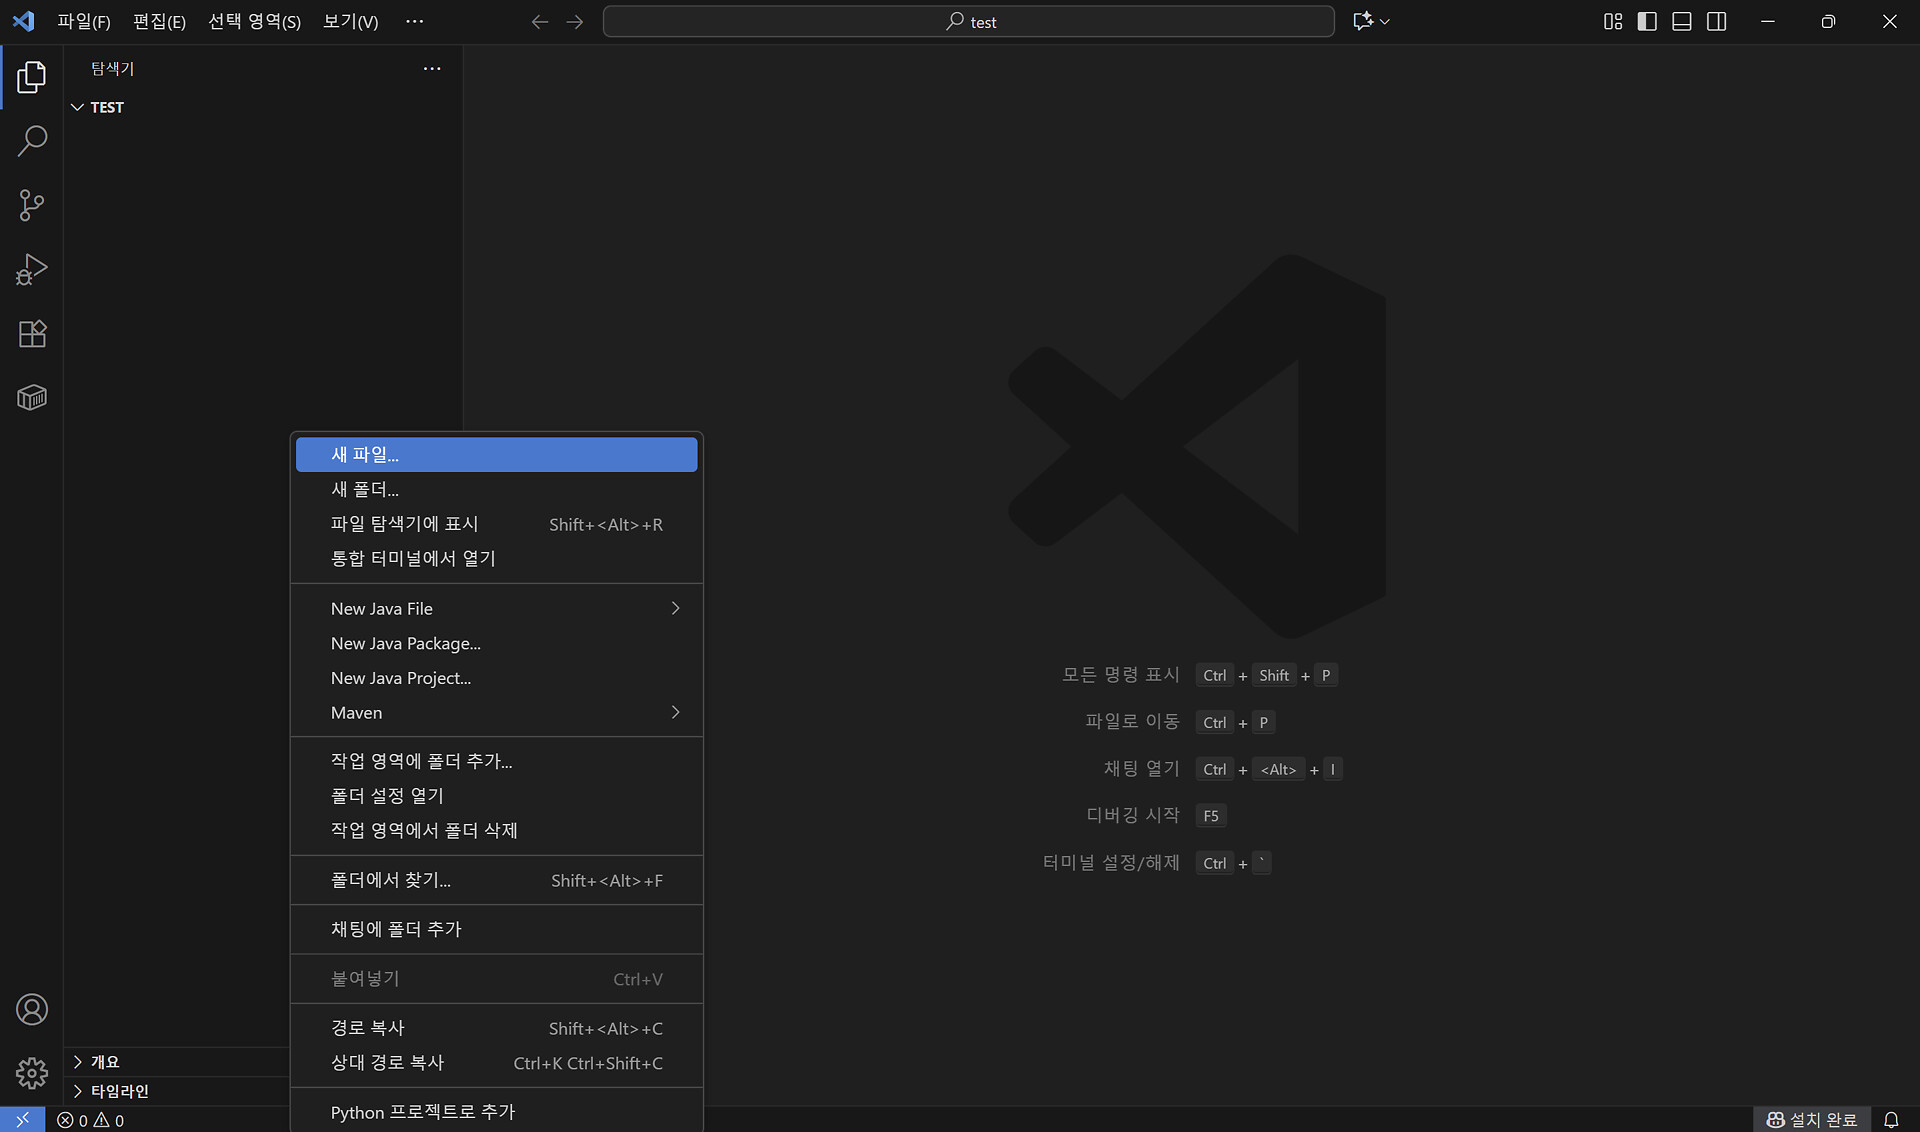1920x1132 pixels.
Task: Open the Manage gear settings icon
Action: (32, 1073)
